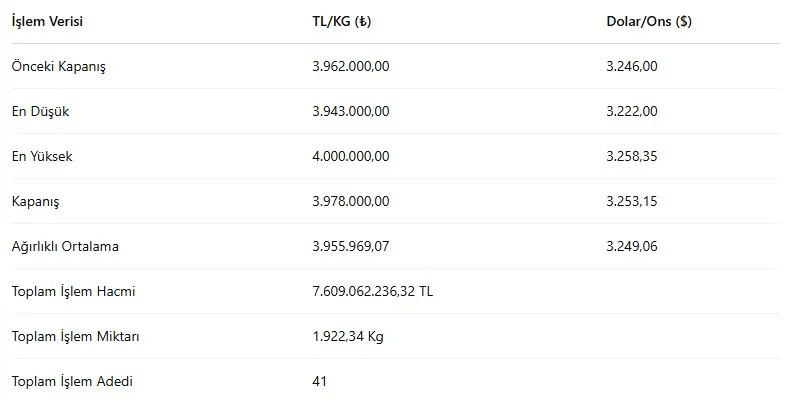Viewport: 796px width, 408px height.
Task: Click the En Düşük row label
Action: click(41, 112)
